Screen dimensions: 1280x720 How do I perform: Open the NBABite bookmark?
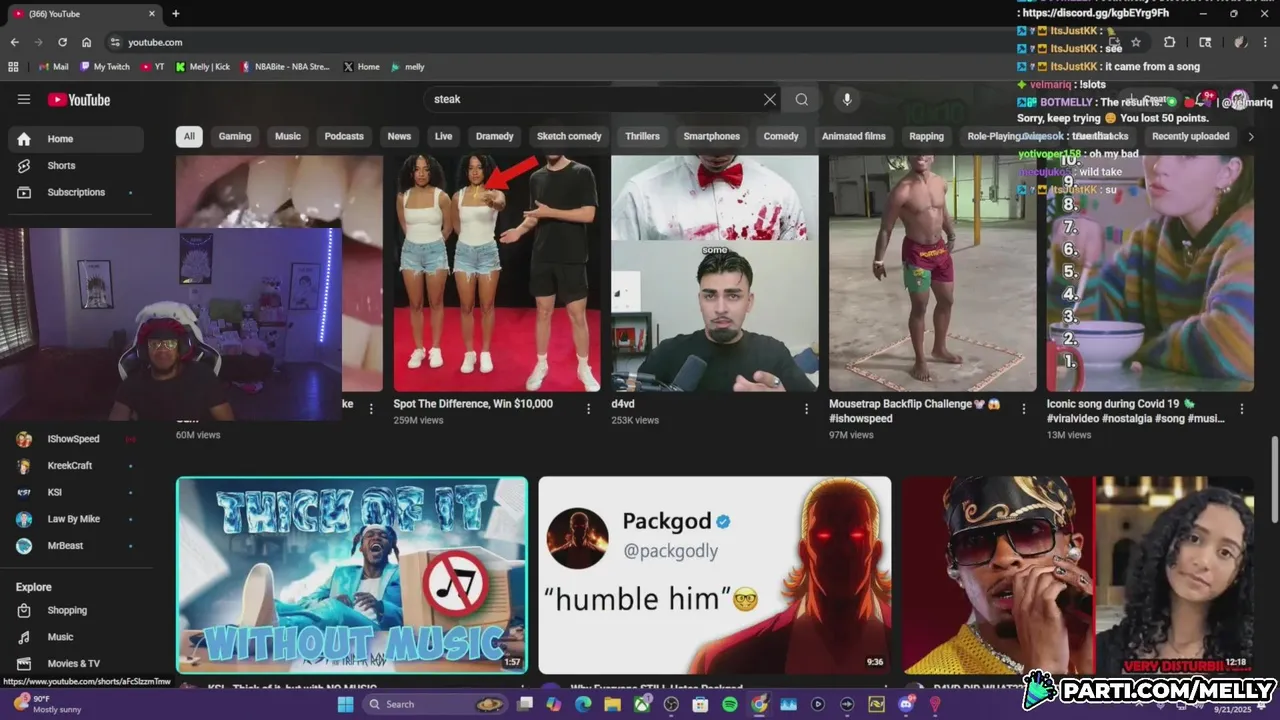click(x=285, y=67)
